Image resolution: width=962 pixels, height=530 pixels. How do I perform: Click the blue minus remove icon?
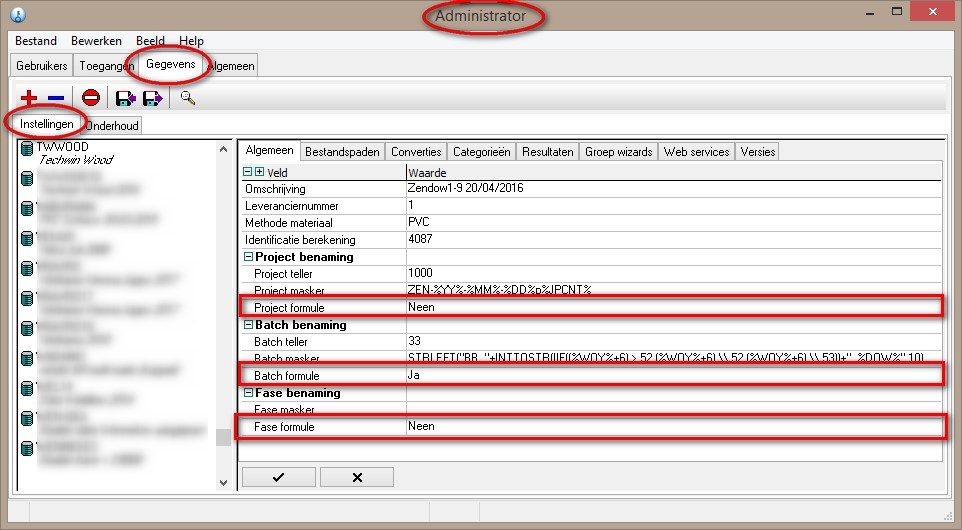click(56, 98)
